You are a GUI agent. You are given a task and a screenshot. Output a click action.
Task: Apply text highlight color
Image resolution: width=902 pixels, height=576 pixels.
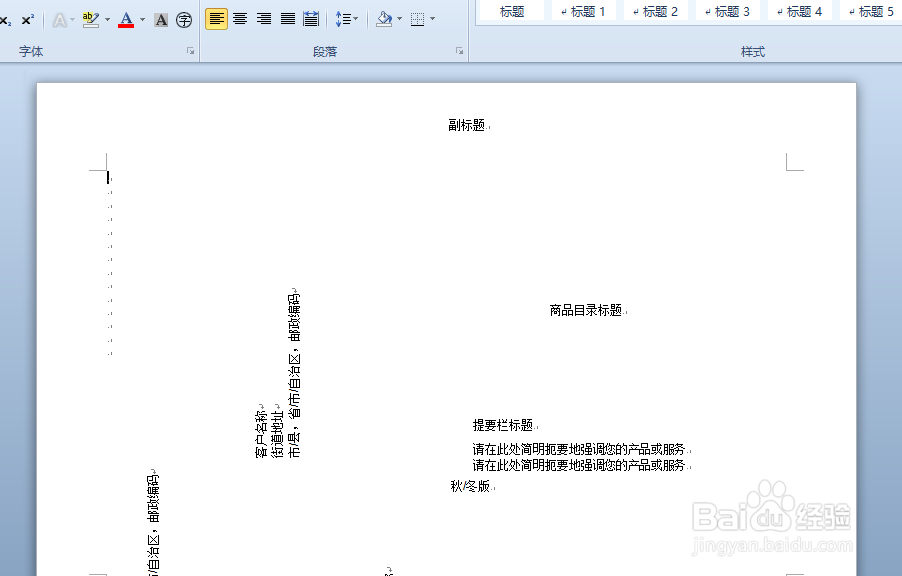[x=90, y=17]
